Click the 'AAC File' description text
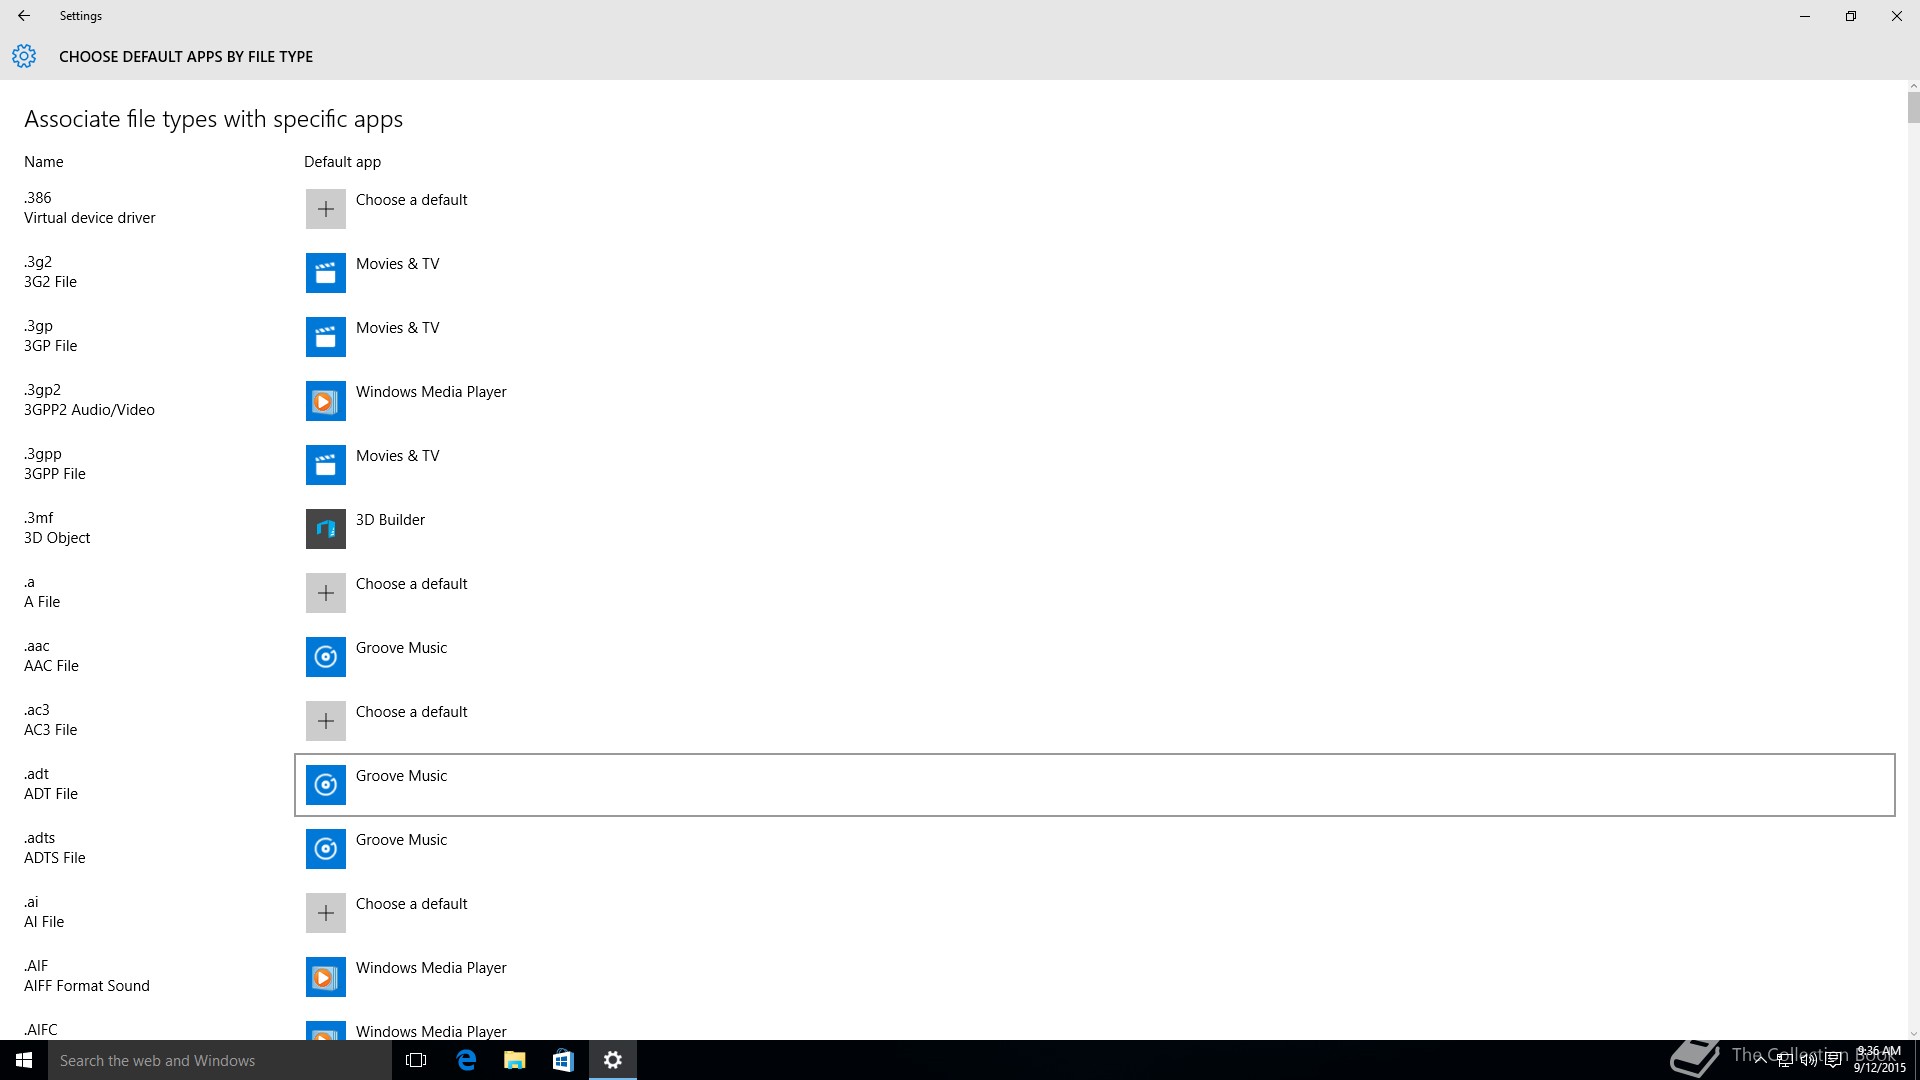Screen dimensions: 1920x1080 [x=51, y=666]
